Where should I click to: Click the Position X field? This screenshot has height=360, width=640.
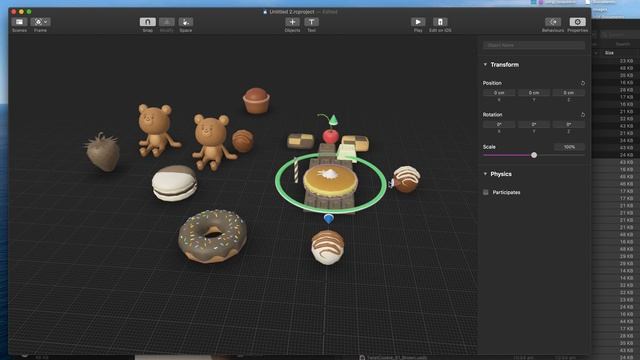point(499,93)
